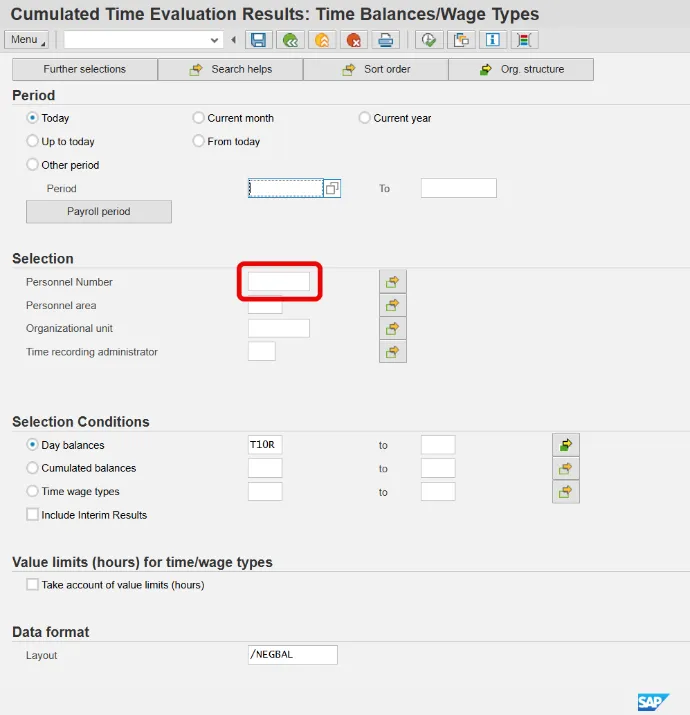
Task: Open multiple selection for Personnel Number
Action: tap(393, 282)
